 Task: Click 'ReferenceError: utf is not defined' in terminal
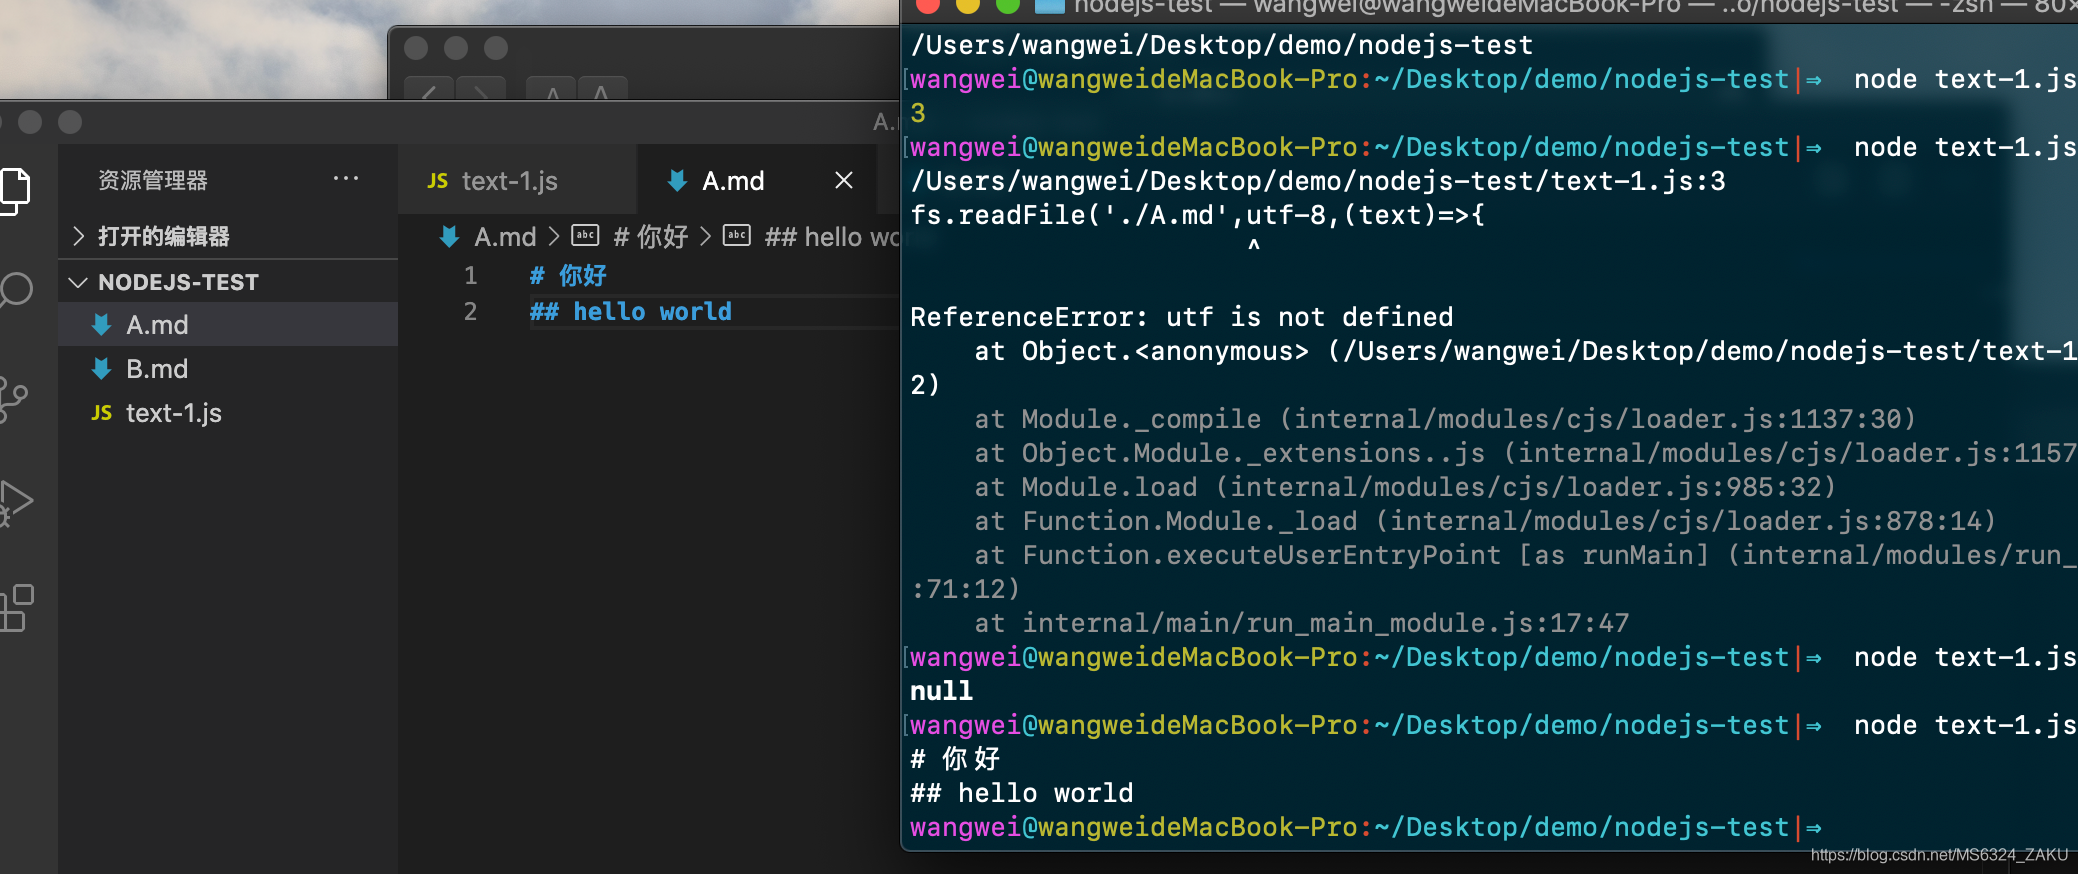1182,318
